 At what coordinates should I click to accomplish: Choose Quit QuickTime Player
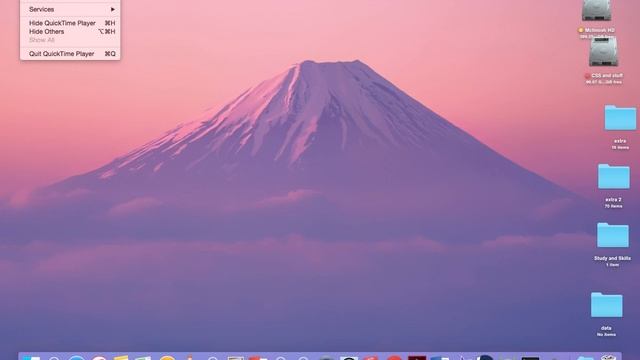coord(70,53)
